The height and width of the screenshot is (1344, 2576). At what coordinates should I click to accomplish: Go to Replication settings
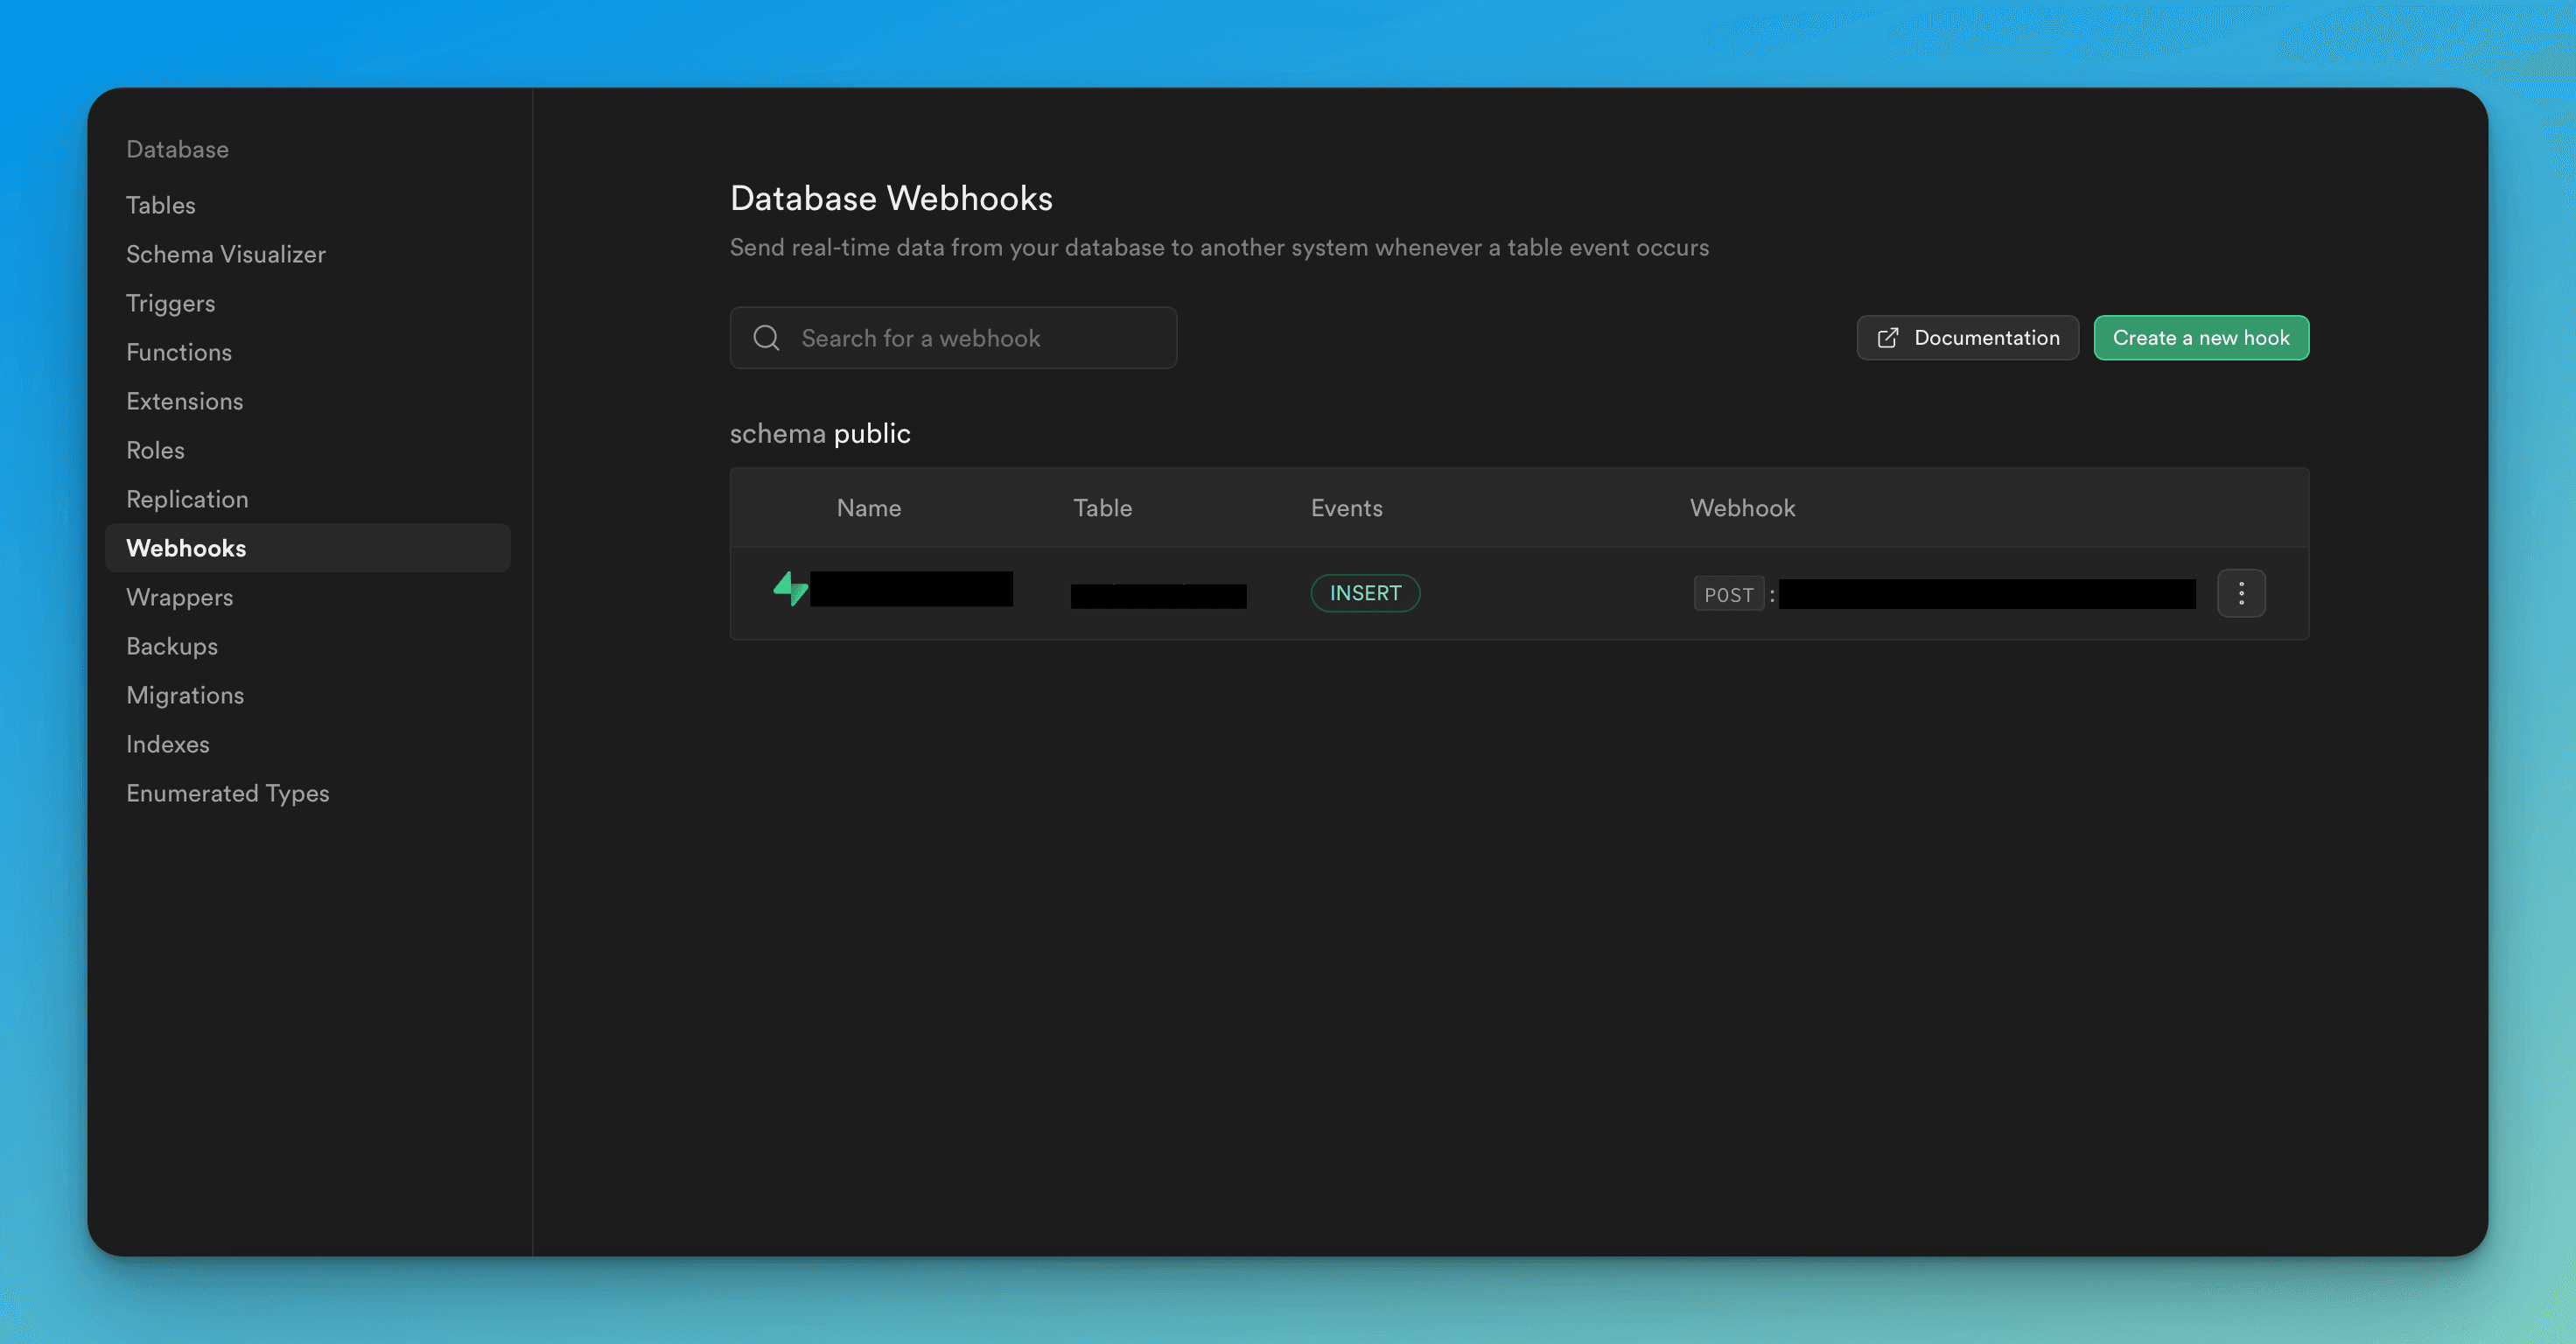pyautogui.click(x=187, y=499)
